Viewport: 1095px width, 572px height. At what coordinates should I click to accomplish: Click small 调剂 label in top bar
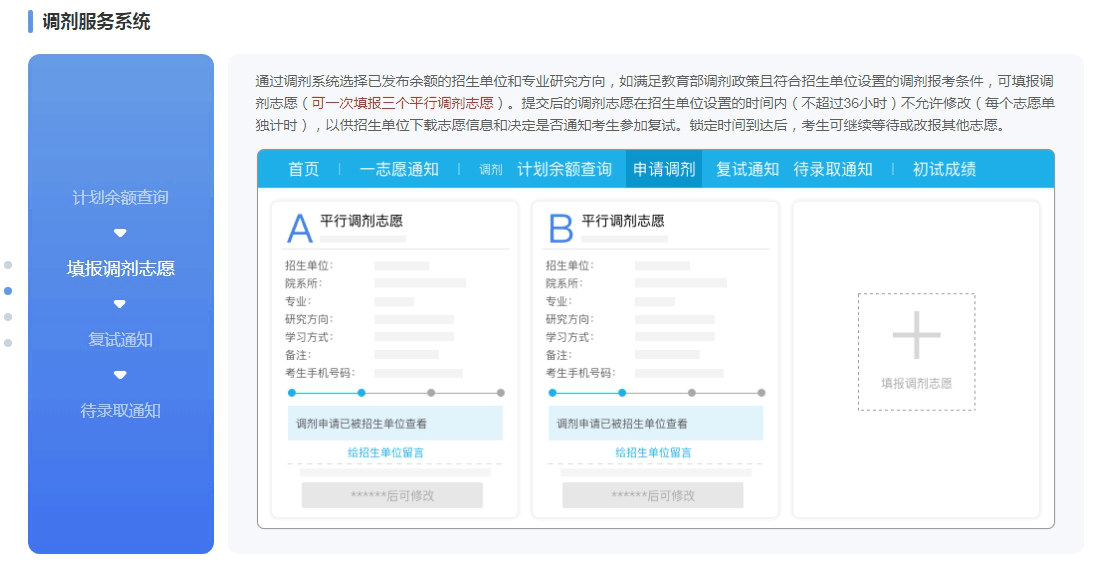[491, 170]
